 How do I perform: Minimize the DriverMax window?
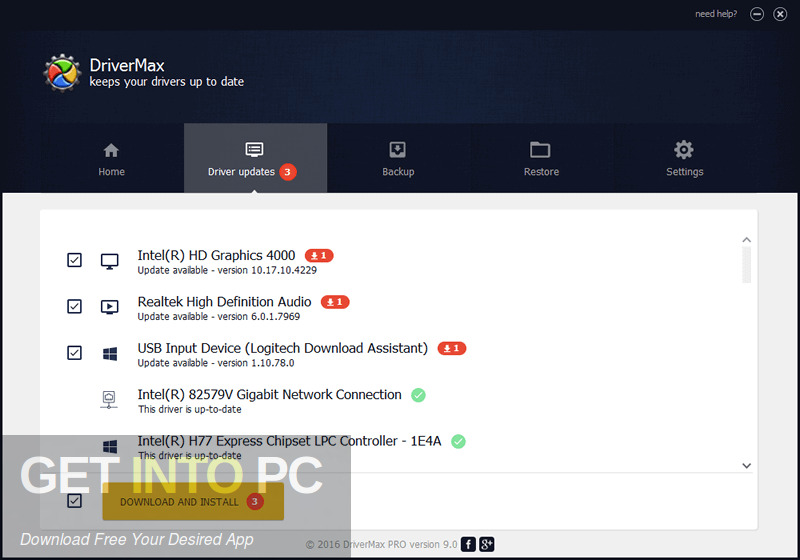pos(757,14)
